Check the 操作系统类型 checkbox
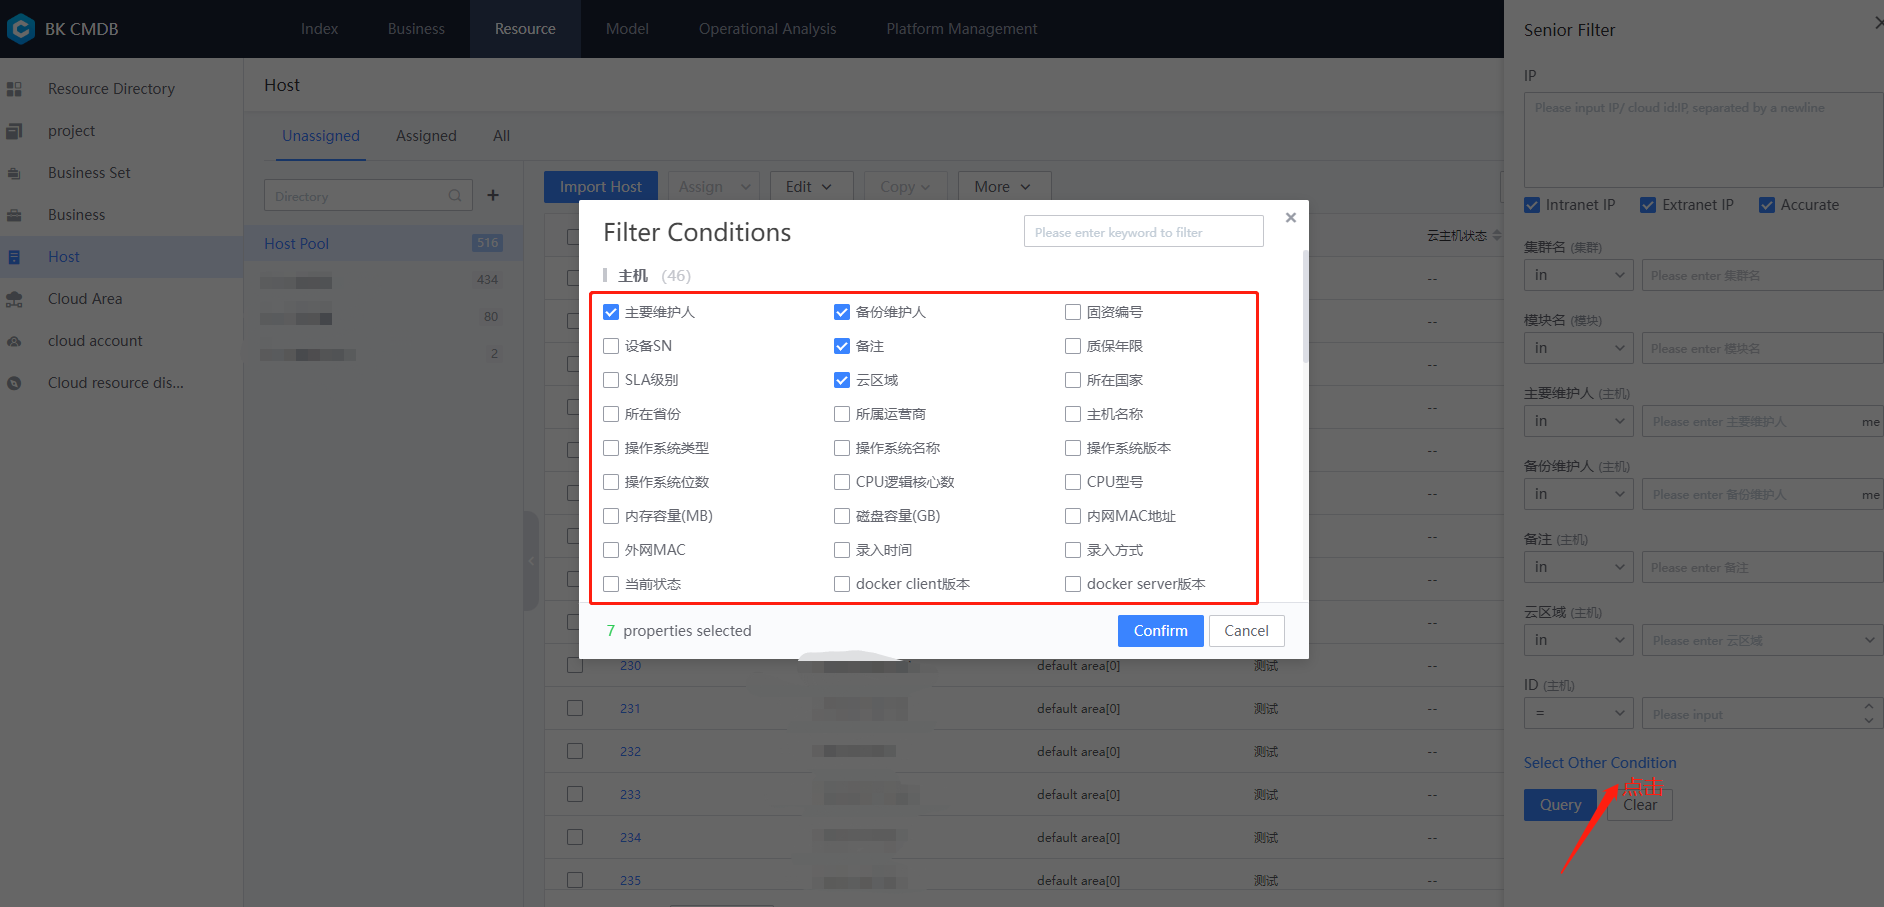1884x907 pixels. [x=611, y=448]
